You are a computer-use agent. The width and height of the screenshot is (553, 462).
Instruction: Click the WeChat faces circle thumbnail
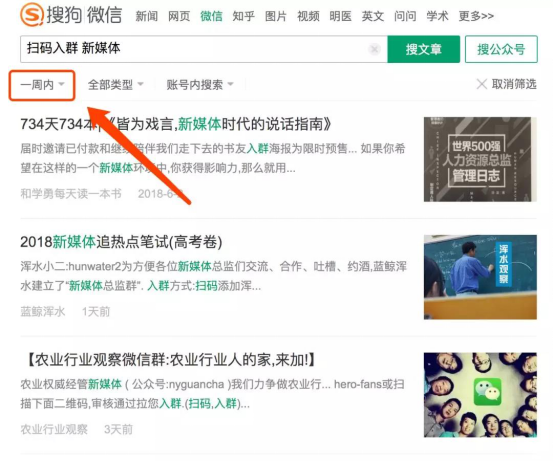tap(480, 395)
